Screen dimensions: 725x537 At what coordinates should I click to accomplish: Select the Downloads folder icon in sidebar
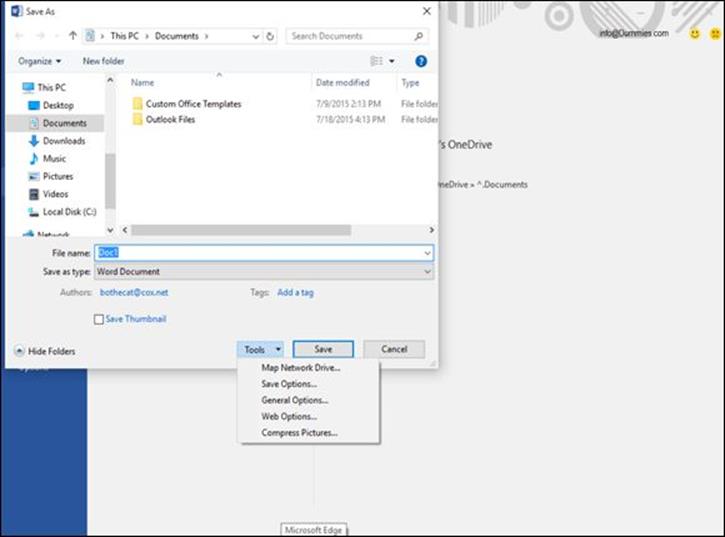coord(34,141)
